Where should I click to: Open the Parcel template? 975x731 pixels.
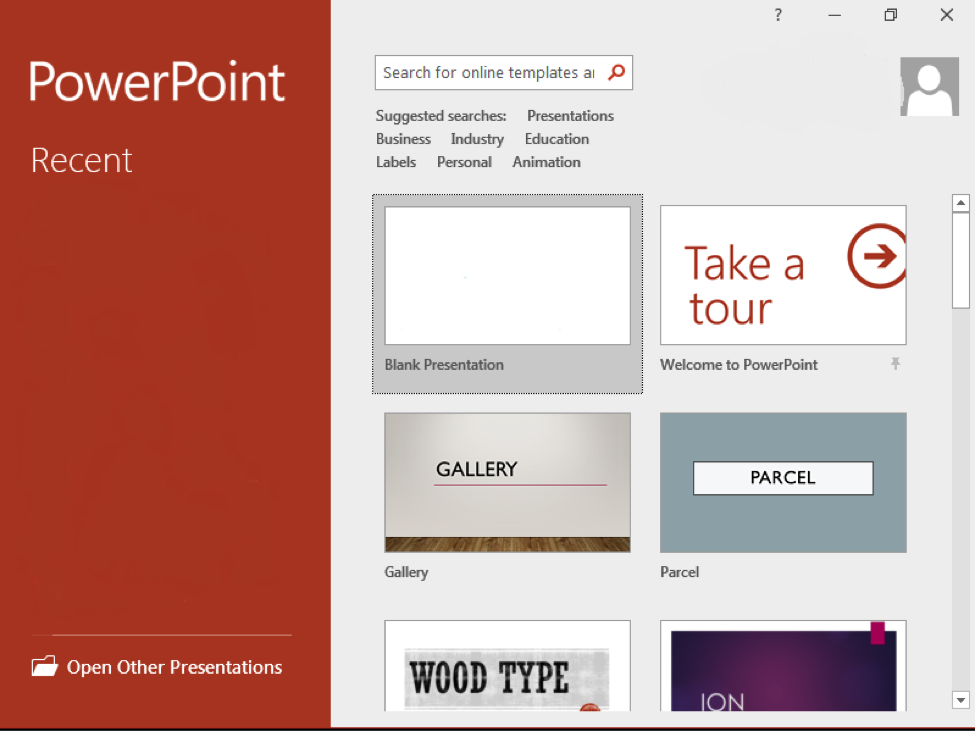(783, 482)
